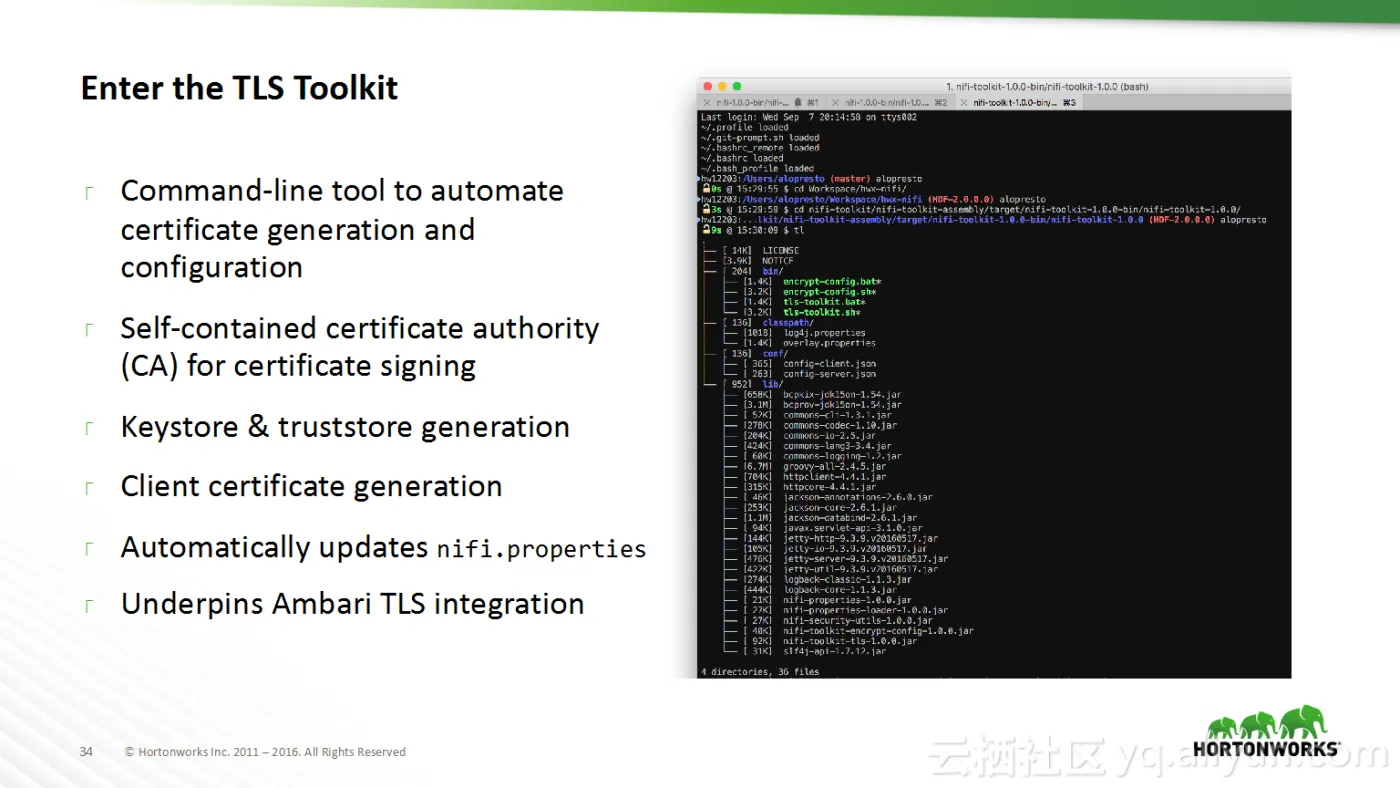Click commons-io-2.5.jar in the listing
The height and width of the screenshot is (788, 1400).
click(x=829, y=436)
